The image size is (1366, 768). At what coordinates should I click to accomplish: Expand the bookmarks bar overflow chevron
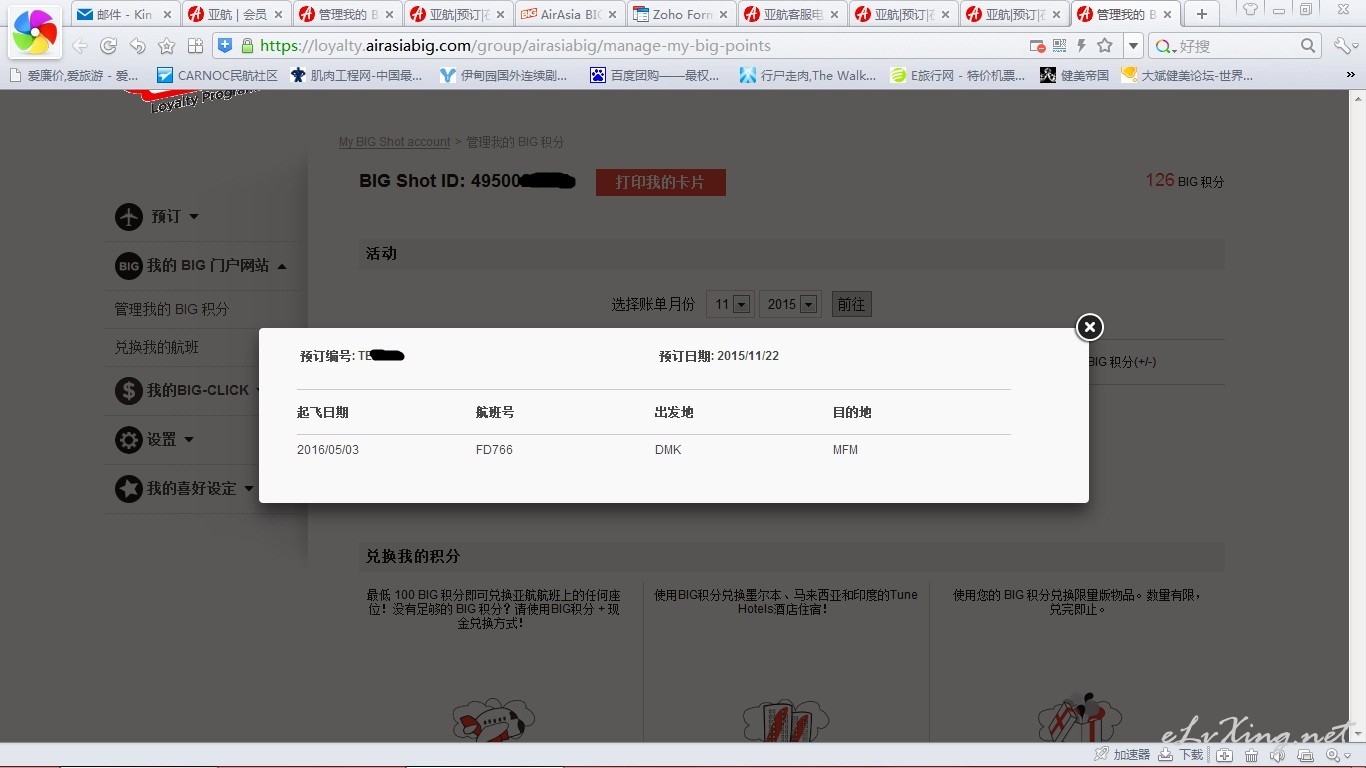click(x=1351, y=75)
